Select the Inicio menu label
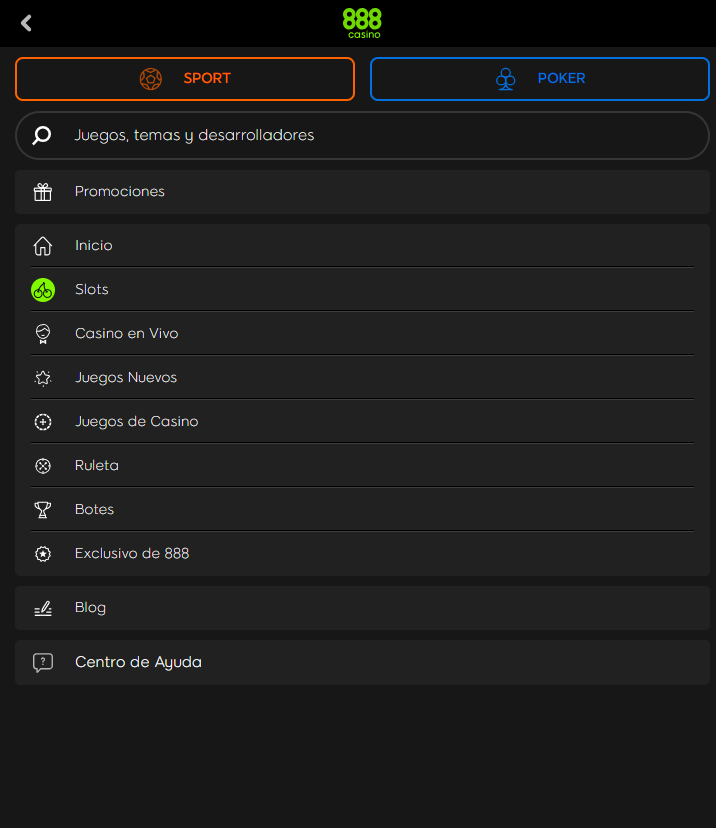 click(x=94, y=246)
